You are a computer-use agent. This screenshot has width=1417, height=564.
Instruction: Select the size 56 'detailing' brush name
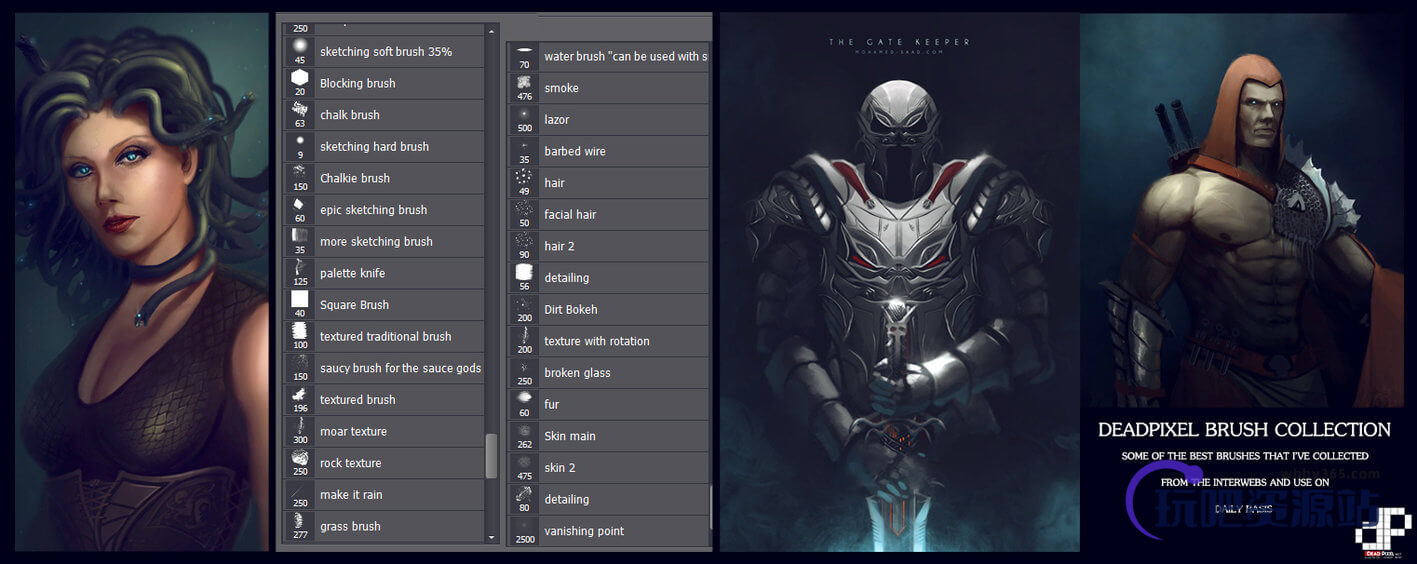pos(567,278)
